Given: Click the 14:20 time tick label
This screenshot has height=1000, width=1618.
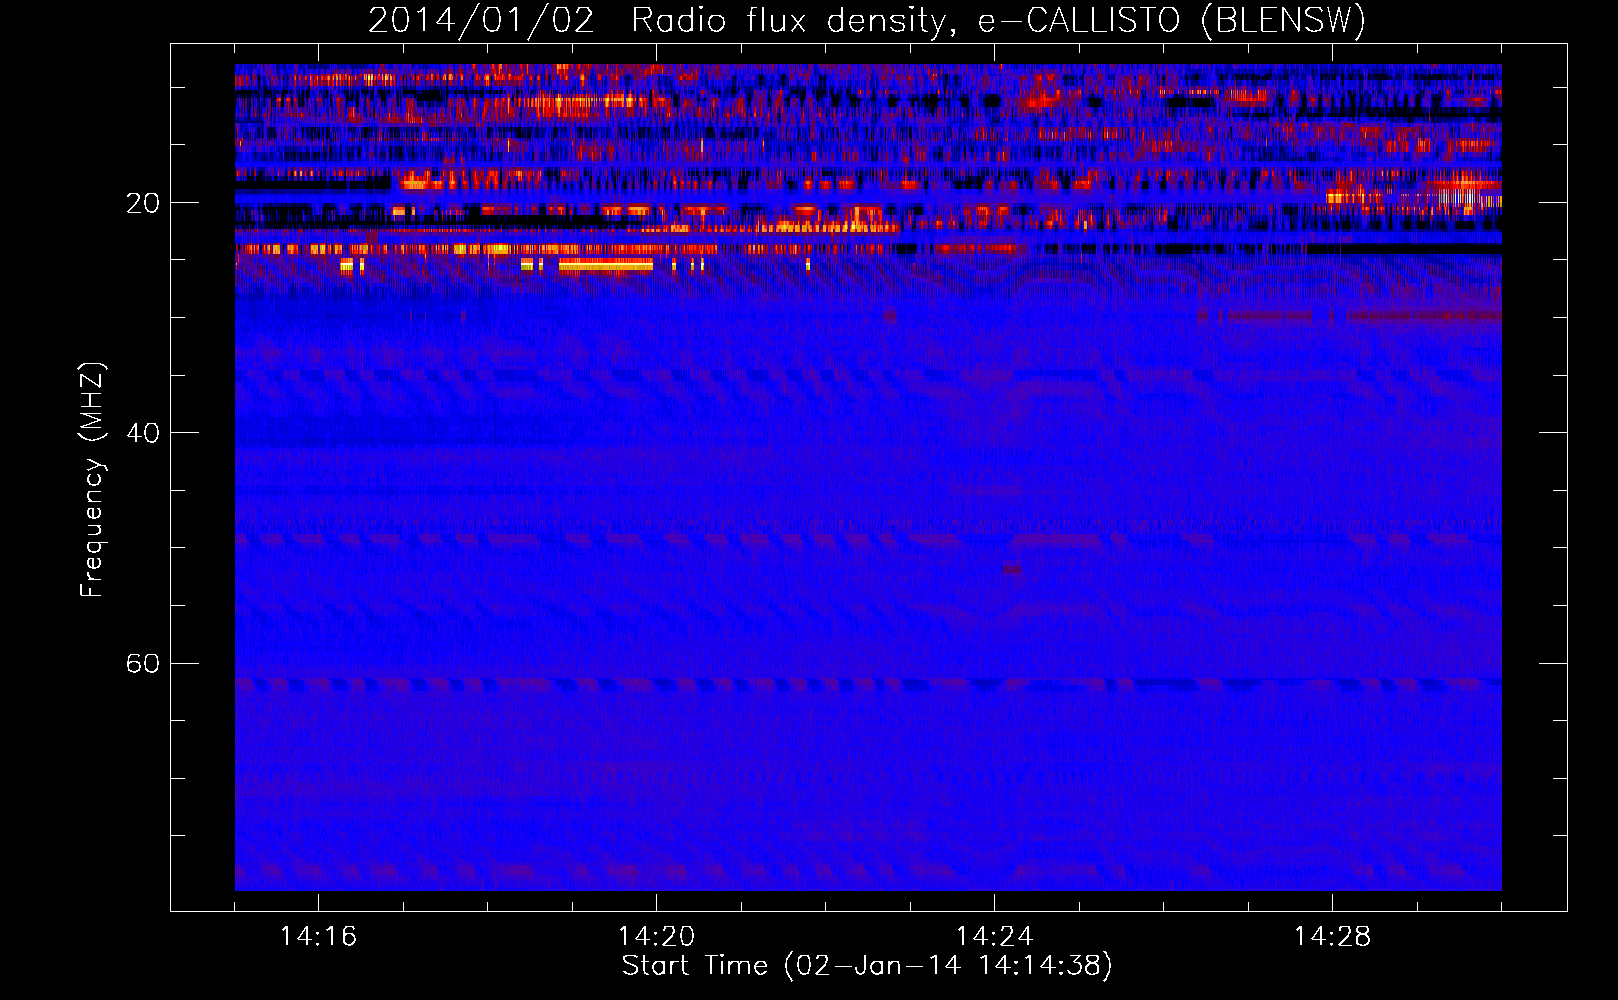Looking at the screenshot, I should click(656, 937).
